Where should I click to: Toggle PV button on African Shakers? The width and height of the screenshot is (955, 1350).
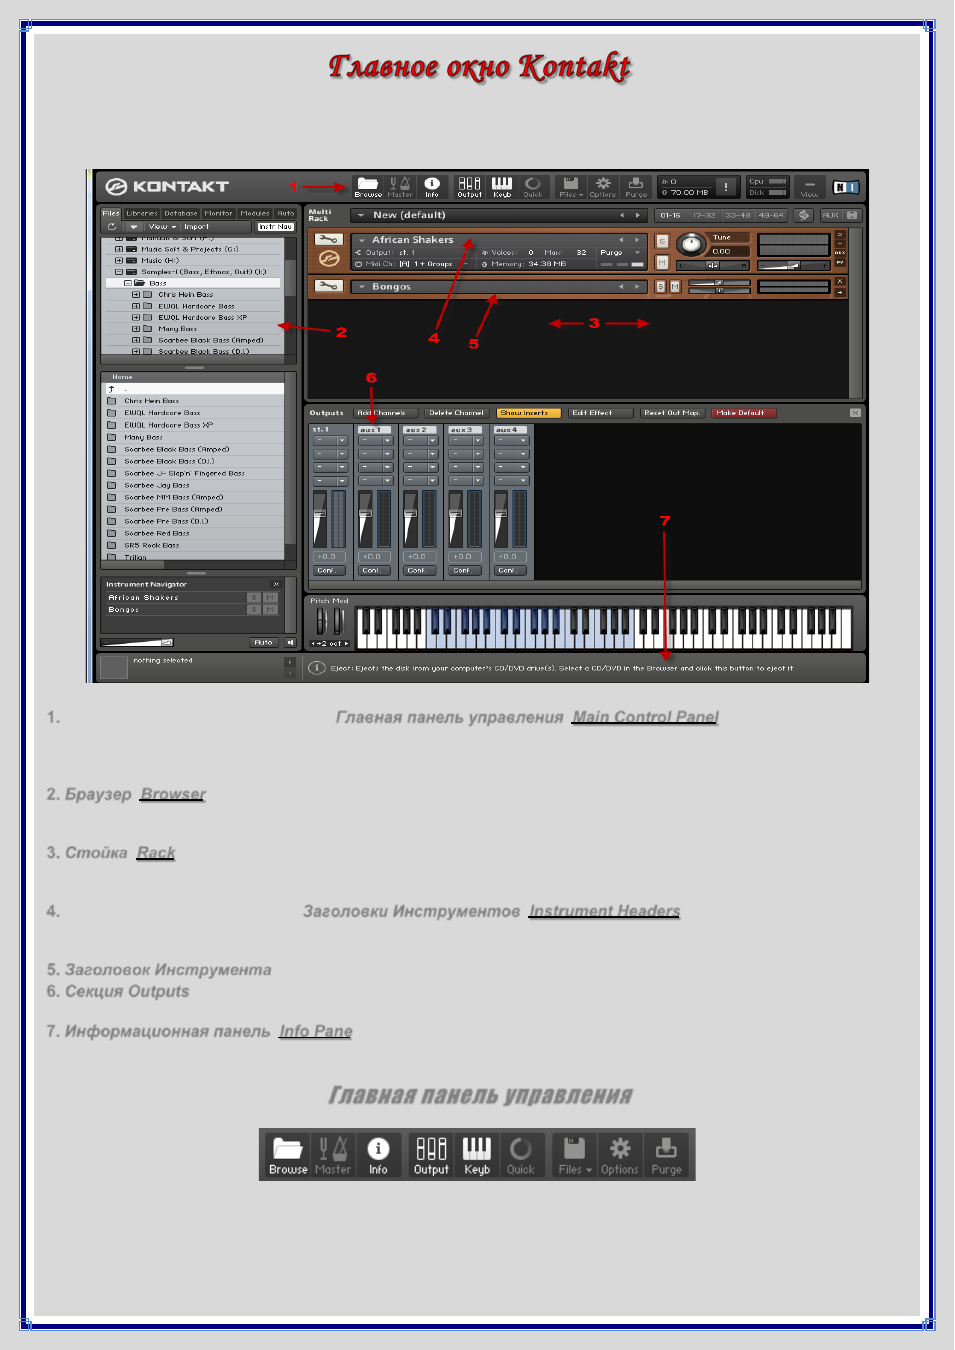[x=839, y=262]
